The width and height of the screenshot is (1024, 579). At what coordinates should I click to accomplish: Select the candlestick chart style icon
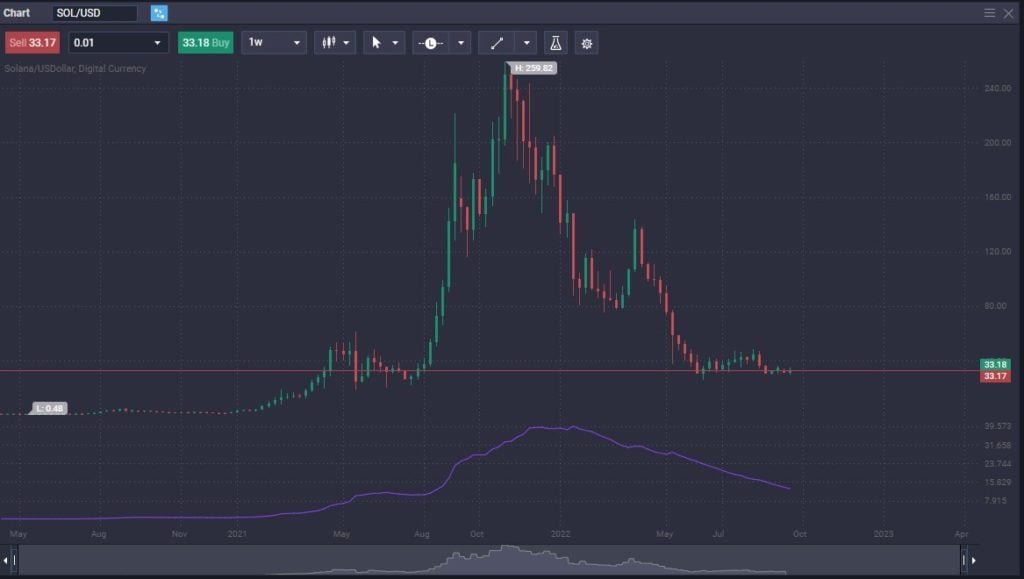click(x=328, y=42)
